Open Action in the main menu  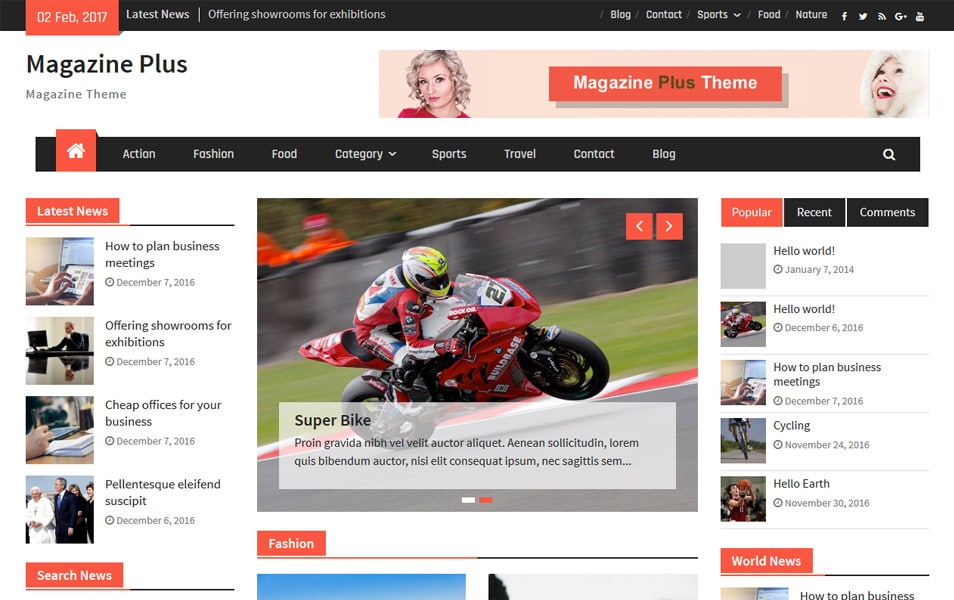point(139,154)
